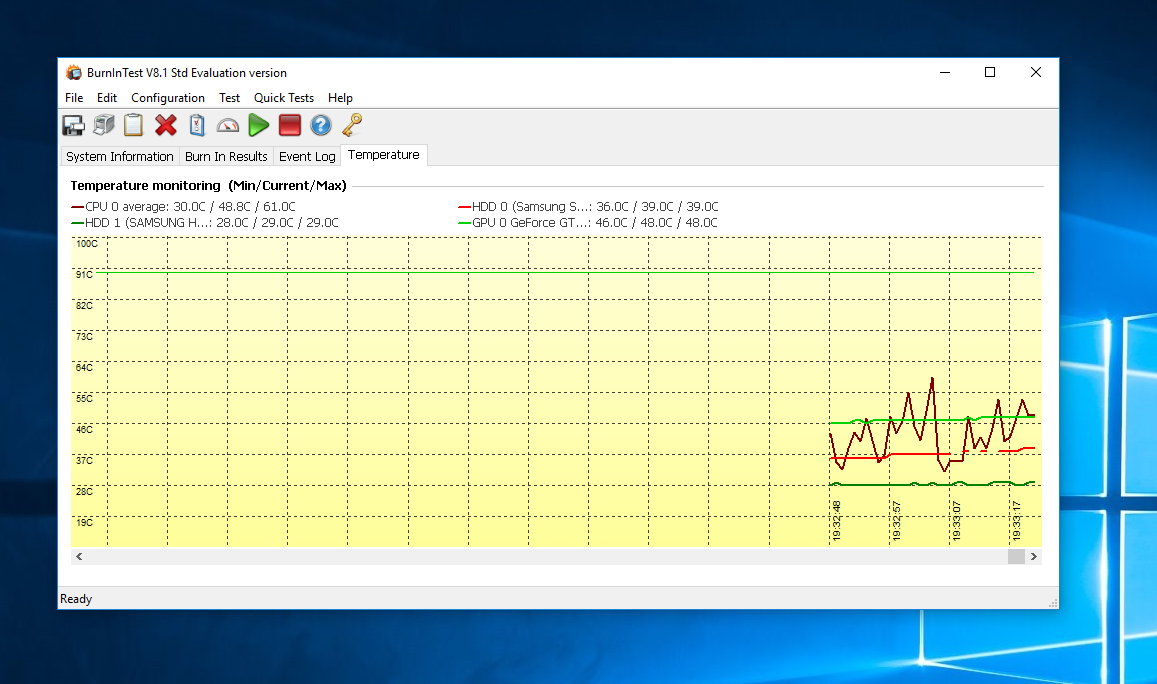The image size is (1157, 684).
Task: Click the Temperature monitoring heading
Action: pyautogui.click(x=208, y=185)
